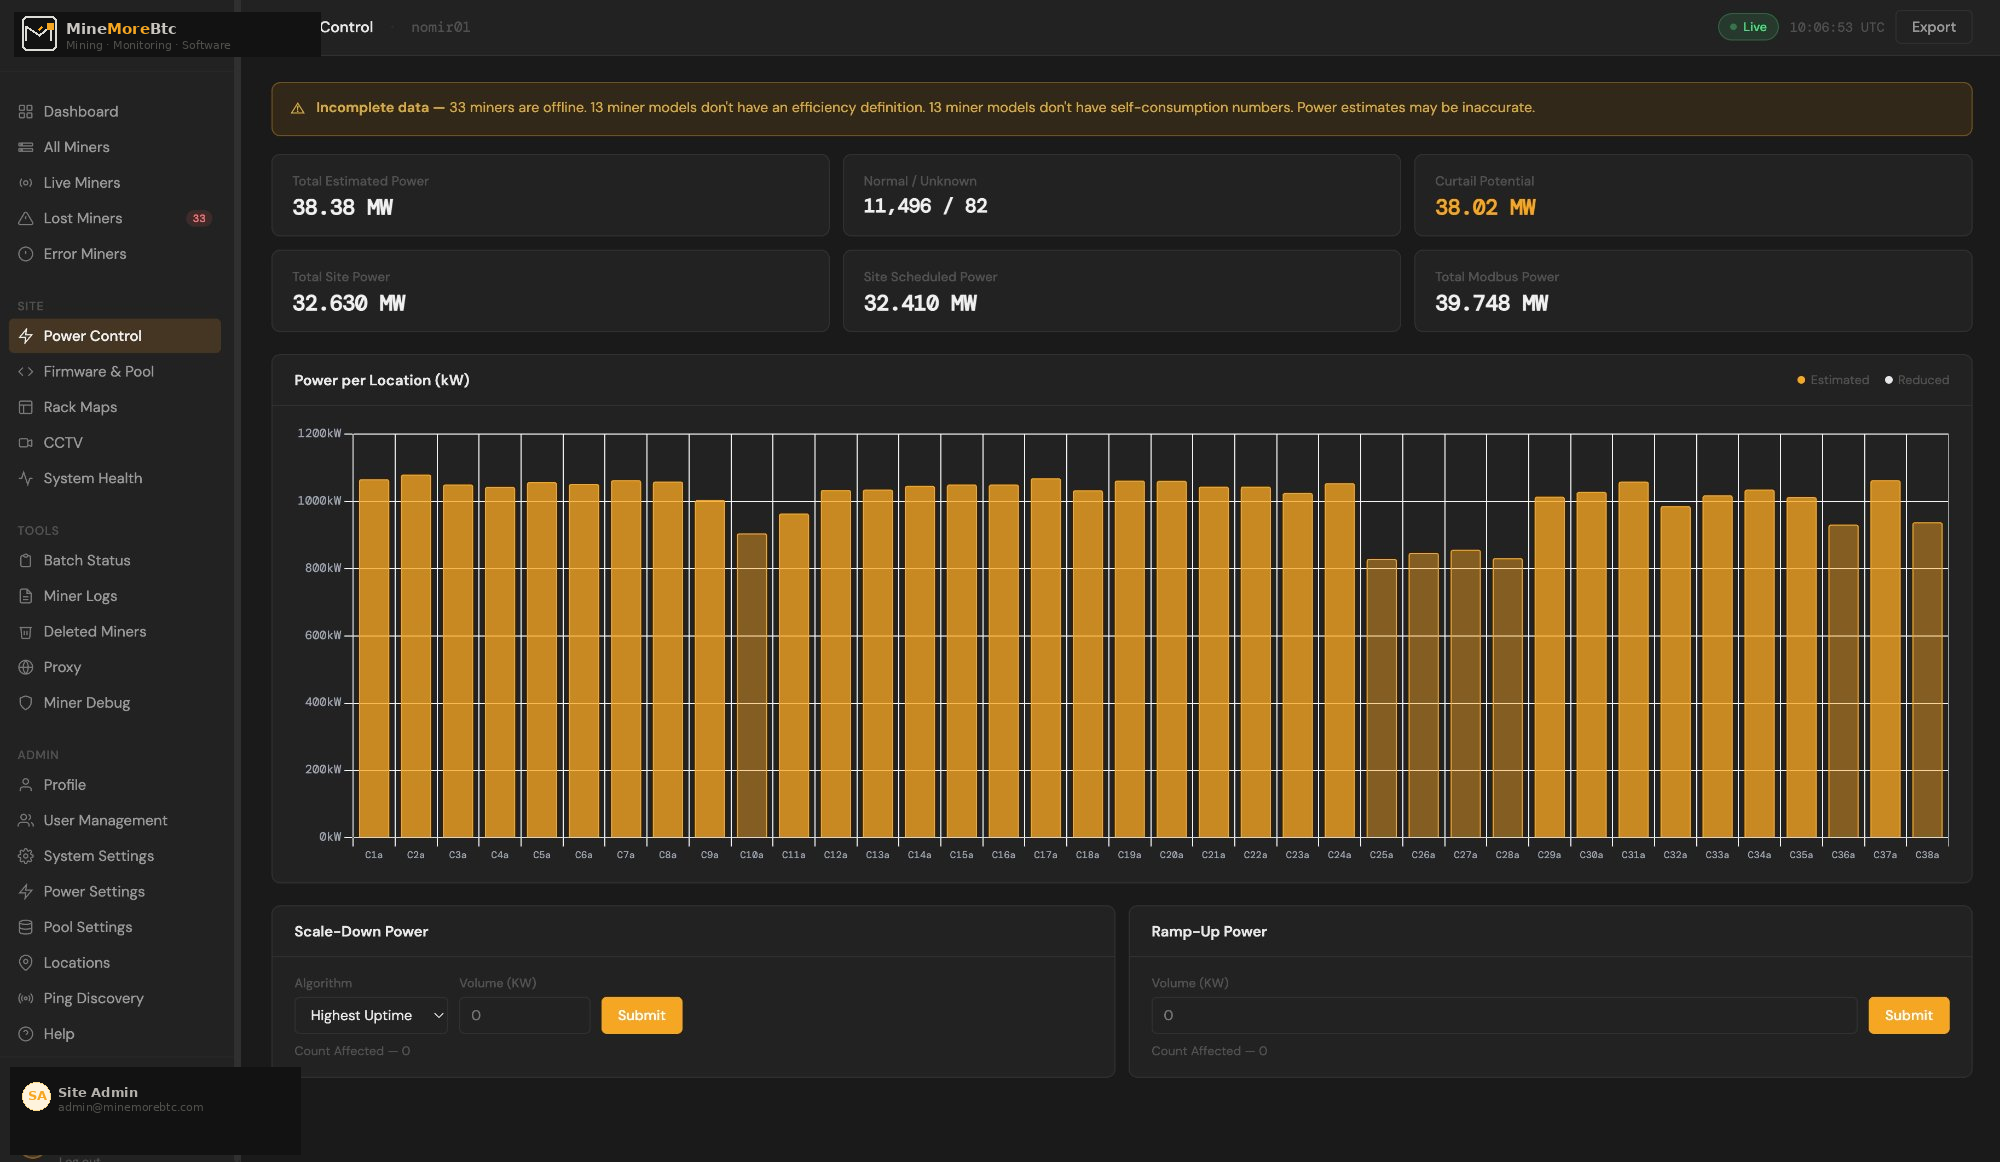Open the CCTV view
Image resolution: width=2000 pixels, height=1162 pixels.
pyautogui.click(x=63, y=442)
